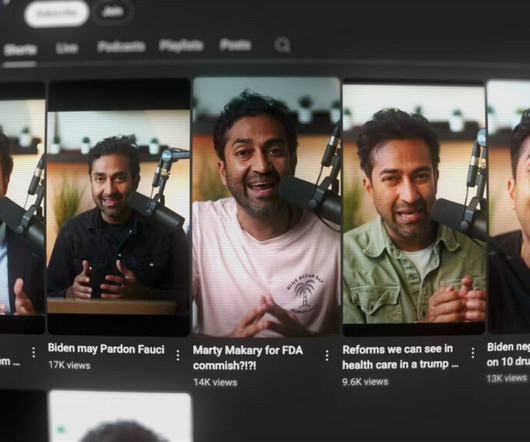Open the options menu beside the title ending 'em ...'
The height and width of the screenshot is (442, 530).
(33, 352)
